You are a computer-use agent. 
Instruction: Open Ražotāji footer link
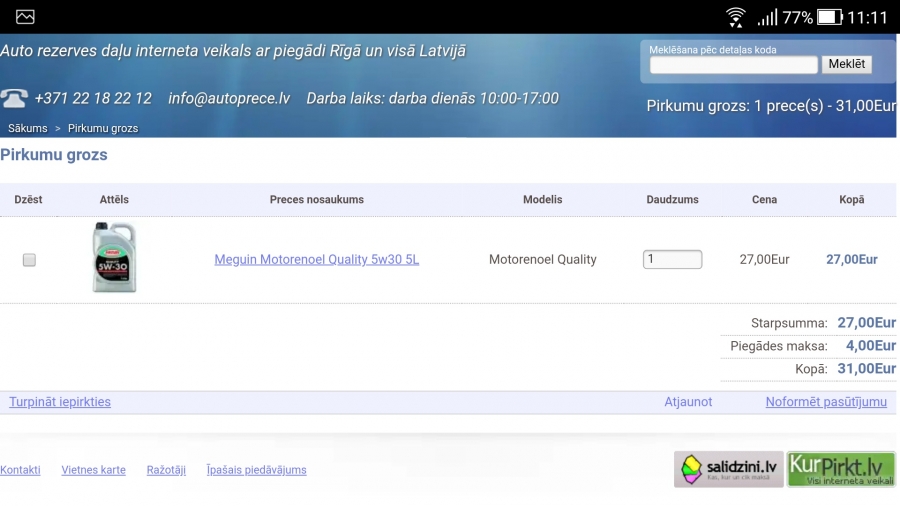coord(166,470)
